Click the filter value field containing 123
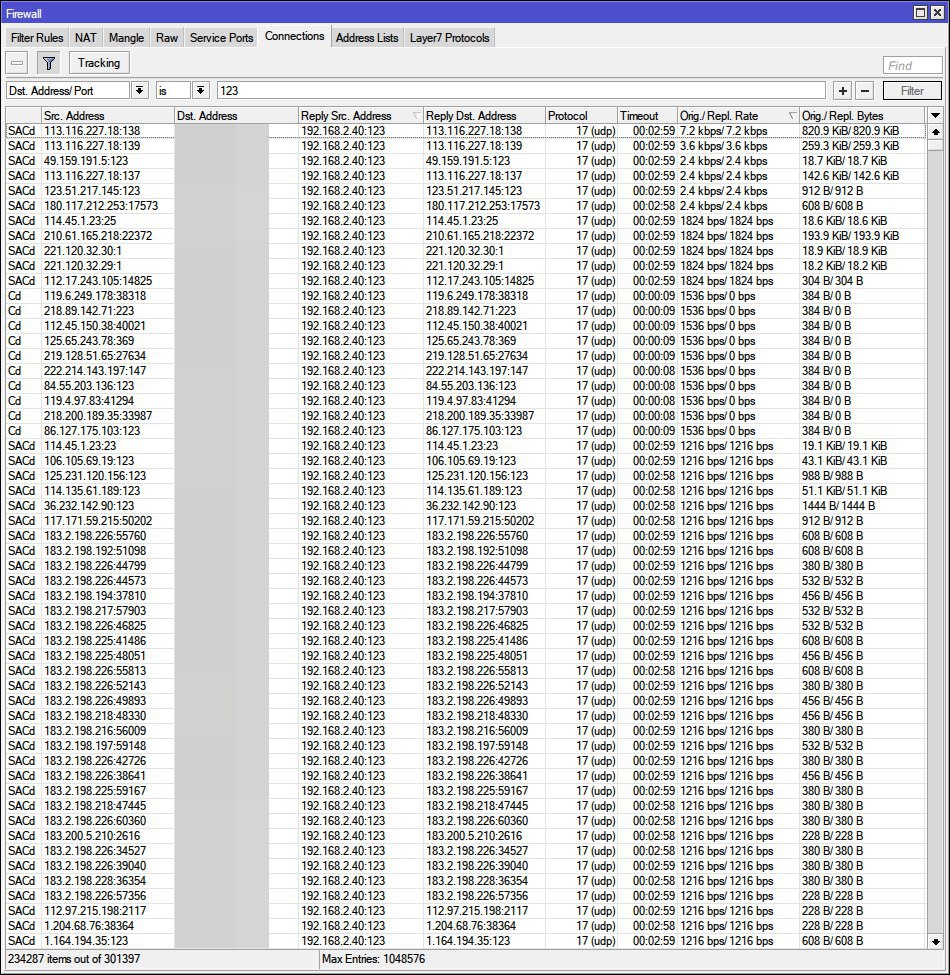The height and width of the screenshot is (975, 950). pyautogui.click(x=520, y=90)
